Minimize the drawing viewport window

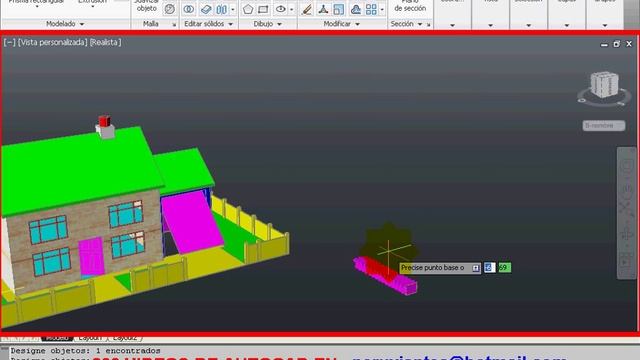point(604,44)
